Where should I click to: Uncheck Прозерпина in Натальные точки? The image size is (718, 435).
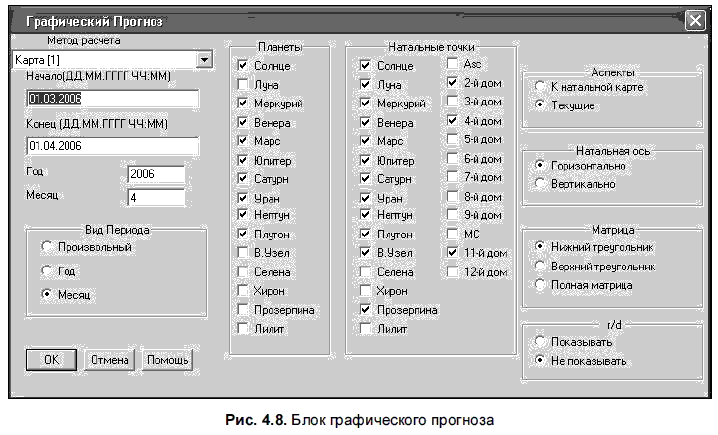click(365, 310)
